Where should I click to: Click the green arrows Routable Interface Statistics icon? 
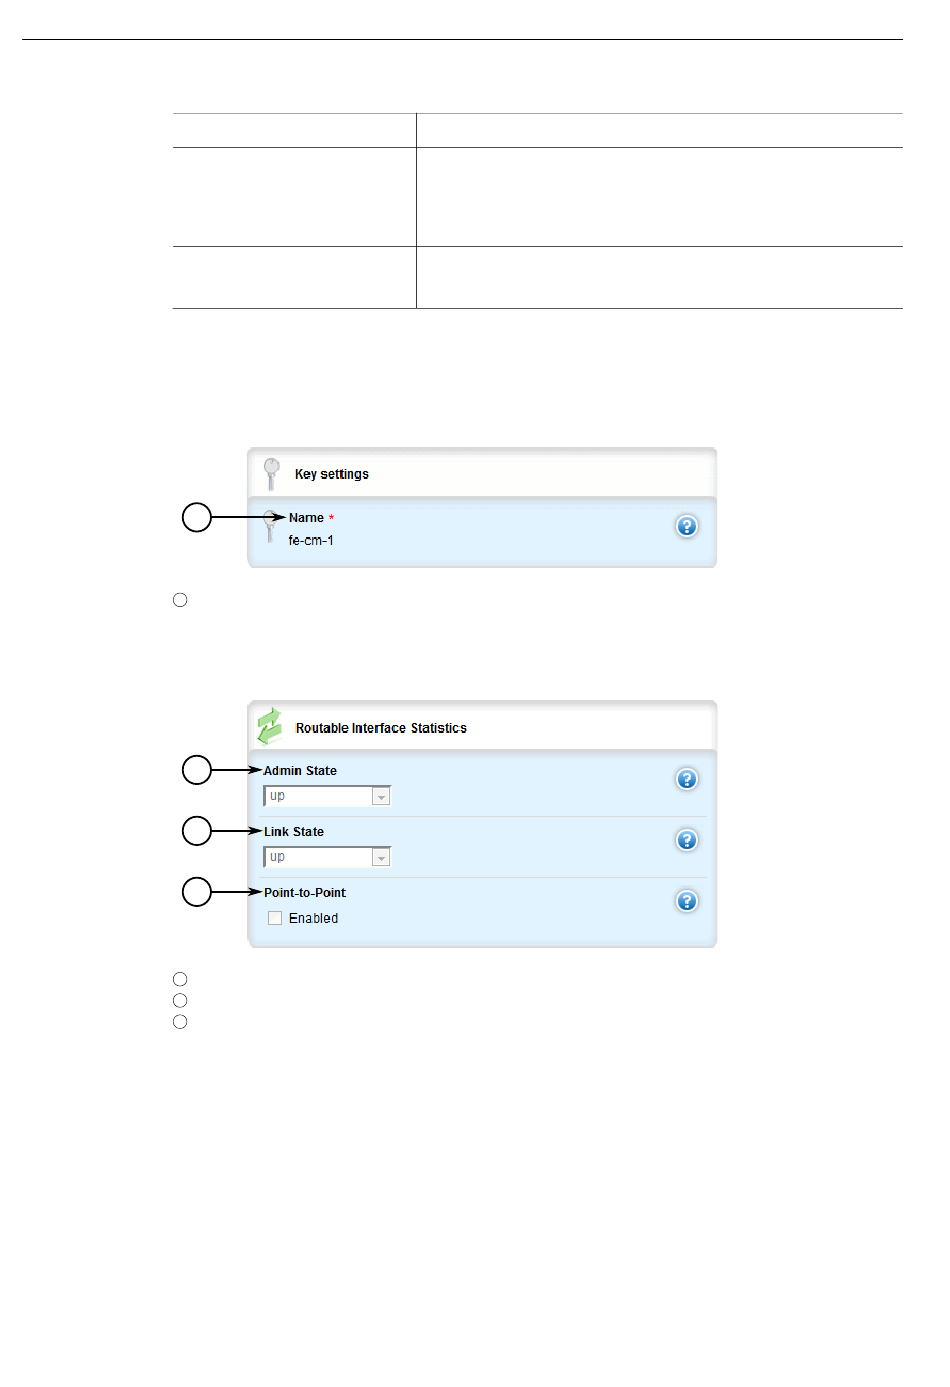coord(269,726)
